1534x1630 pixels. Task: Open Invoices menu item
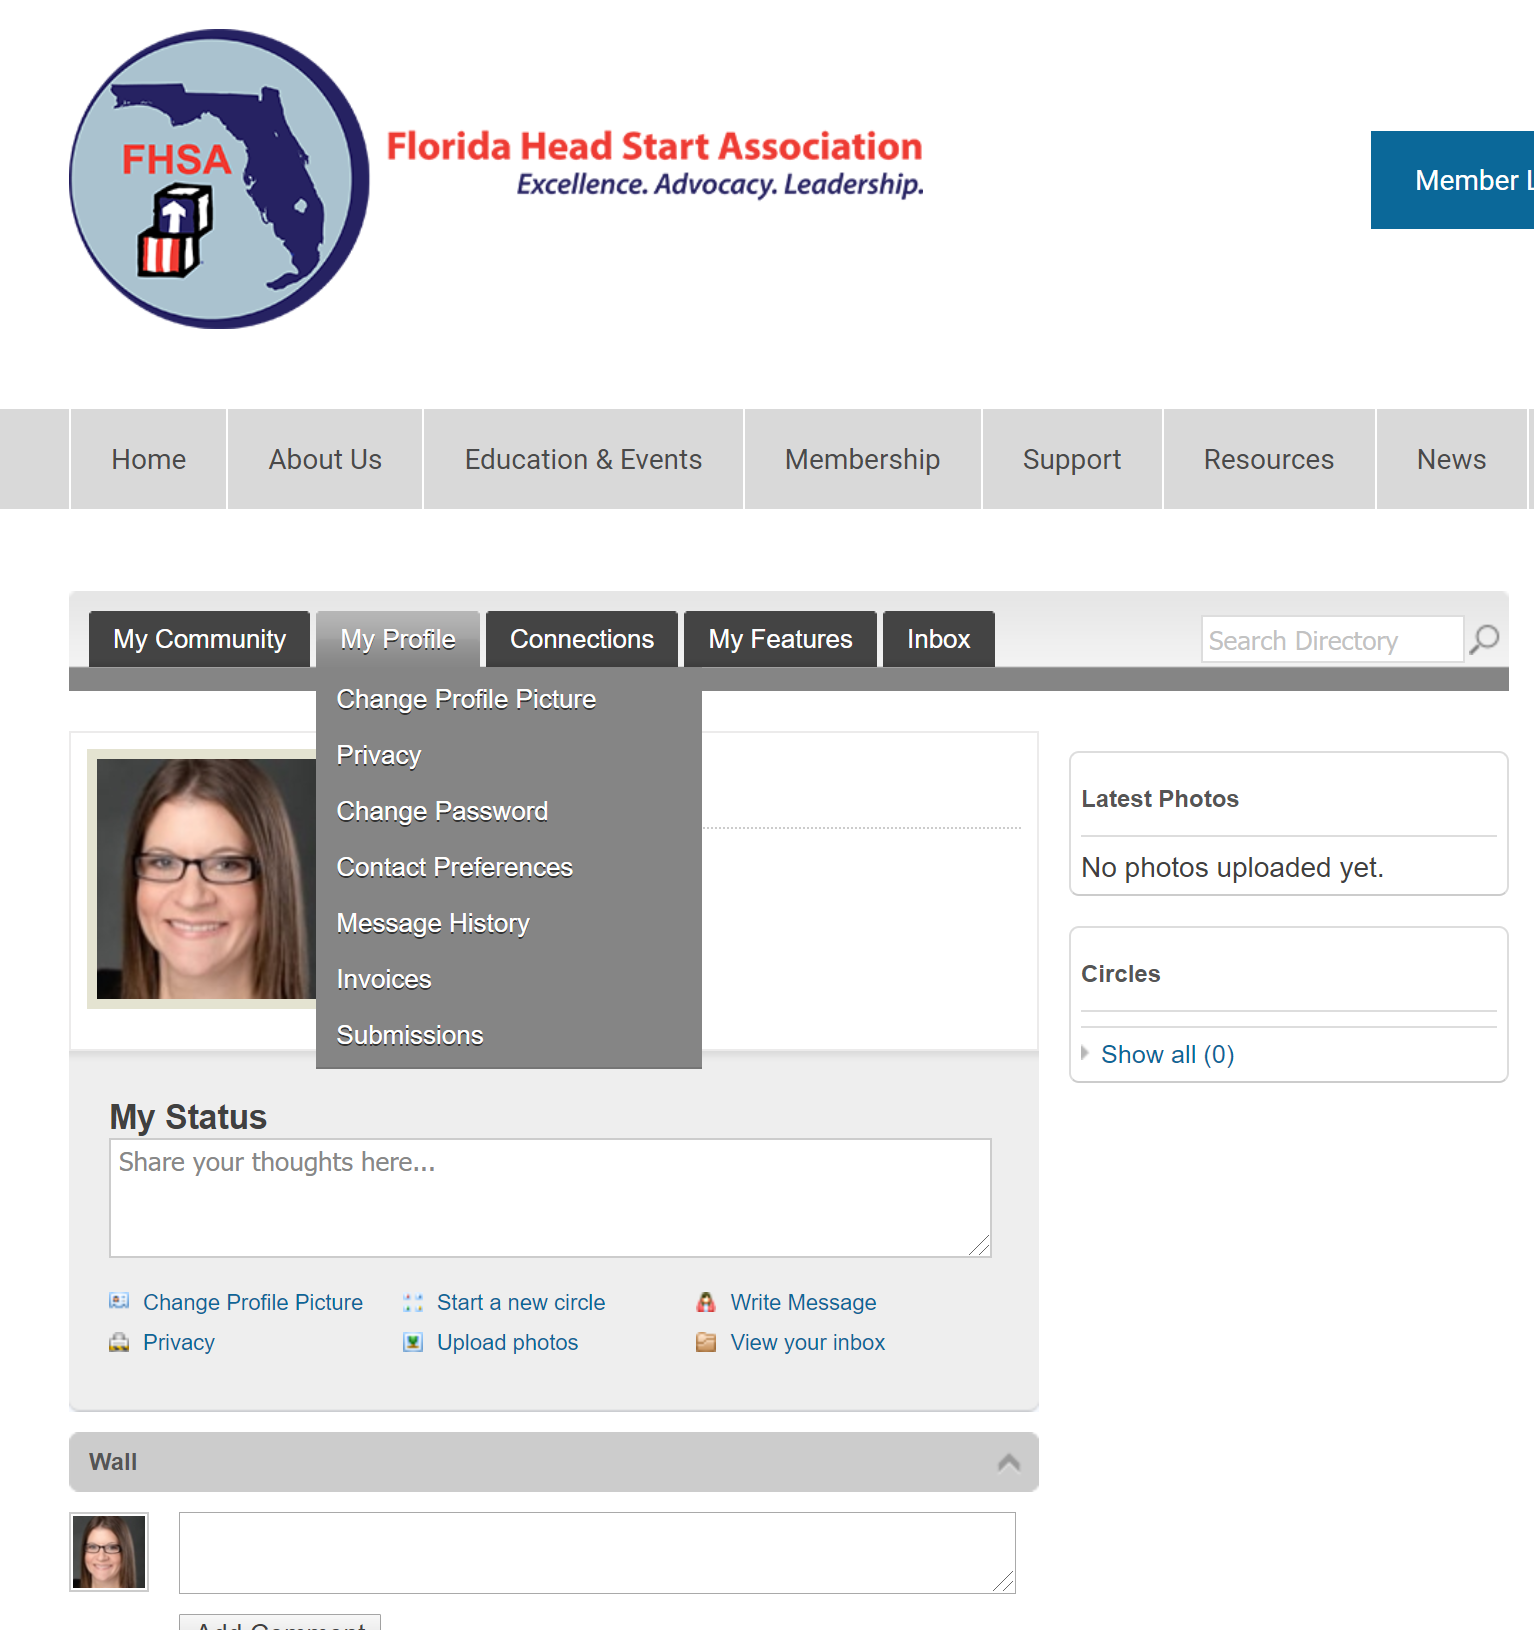click(508, 979)
